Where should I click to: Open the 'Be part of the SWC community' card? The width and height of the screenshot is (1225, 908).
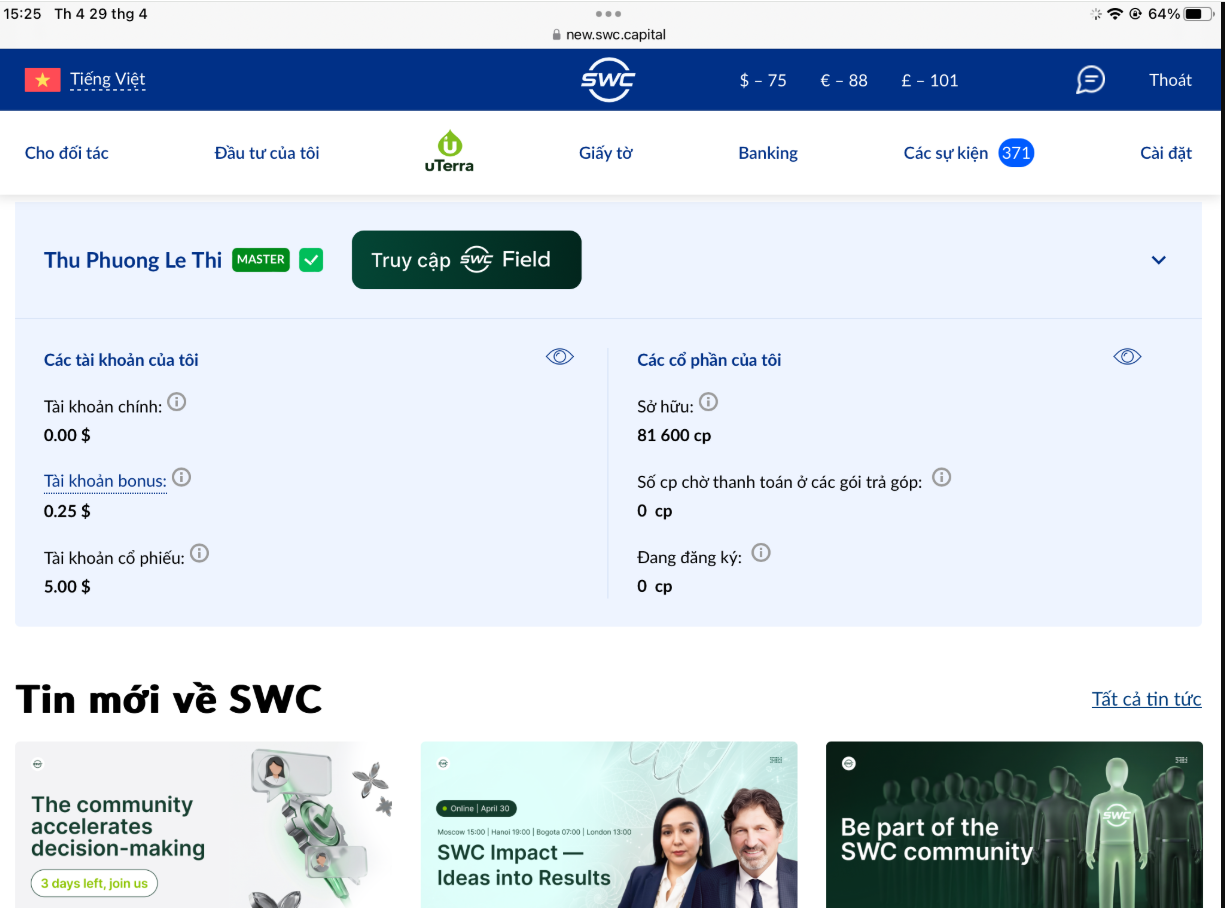(x=1014, y=825)
